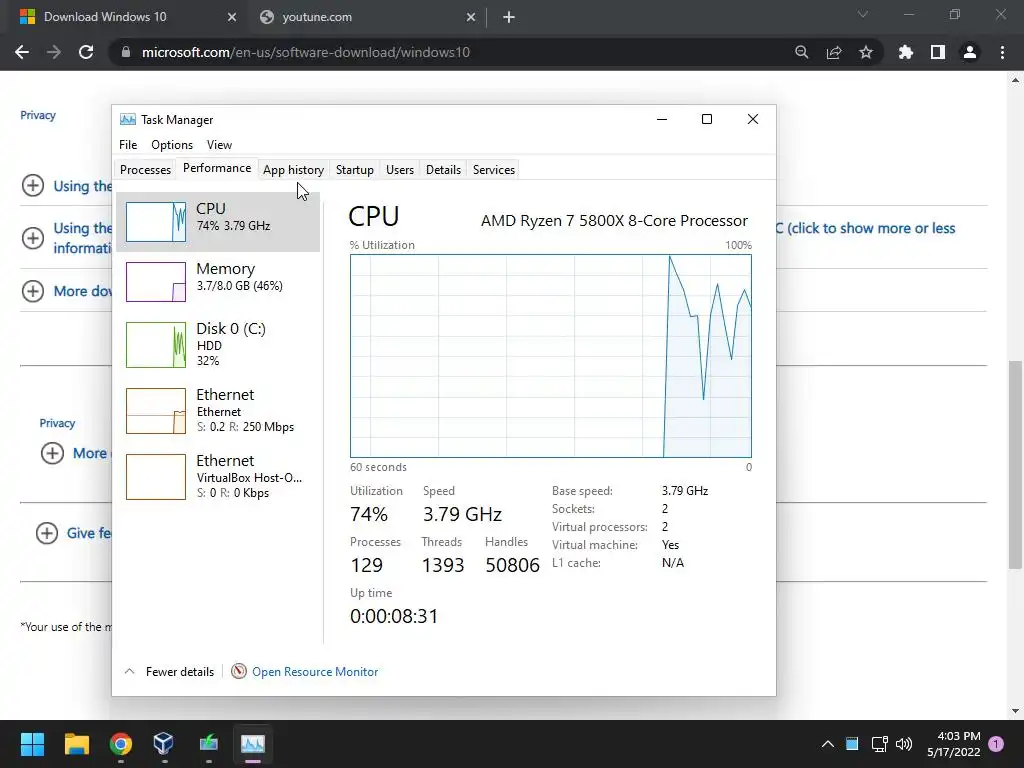
Task: Expand the 'Give fe' section plus icon
Action: pyautogui.click(x=46, y=533)
